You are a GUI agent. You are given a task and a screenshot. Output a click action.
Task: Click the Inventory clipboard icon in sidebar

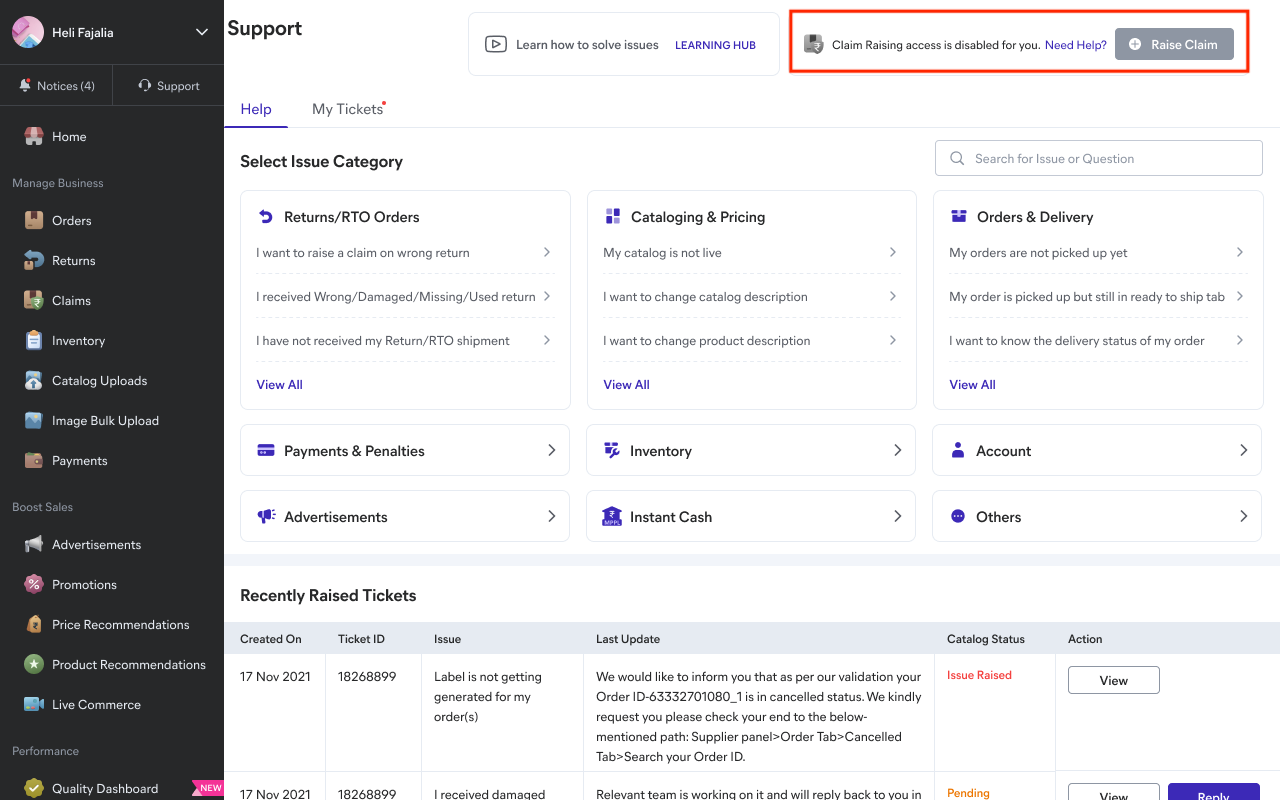click(34, 341)
